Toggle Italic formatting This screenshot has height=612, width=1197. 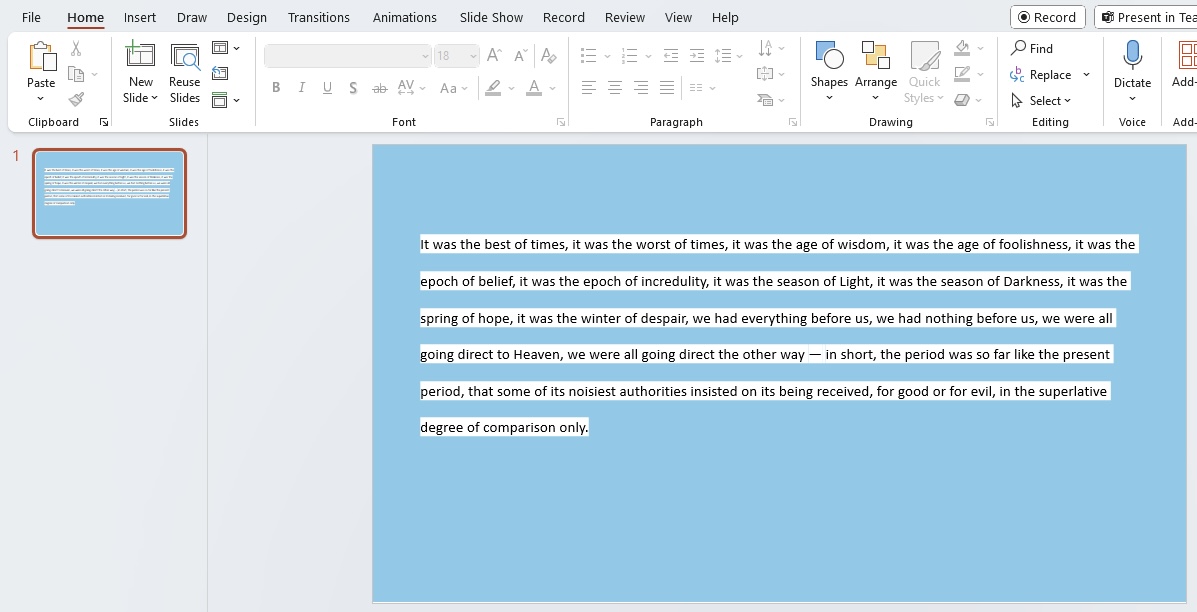coord(302,88)
